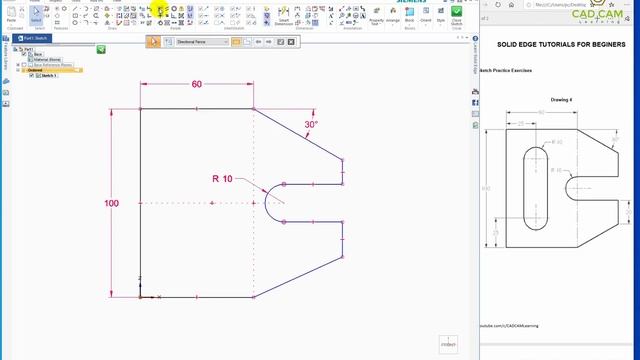This screenshot has height=360, width=640.
Task: Select the 60 dimension value
Action: tap(197, 84)
